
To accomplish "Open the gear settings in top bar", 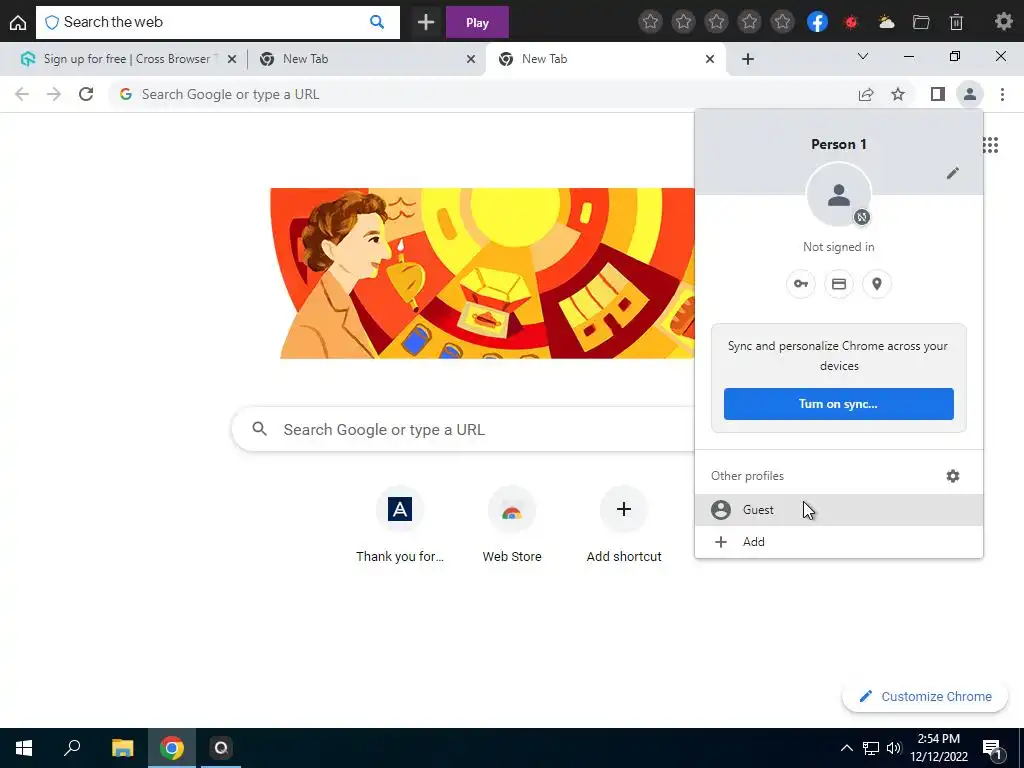I will [x=1003, y=22].
